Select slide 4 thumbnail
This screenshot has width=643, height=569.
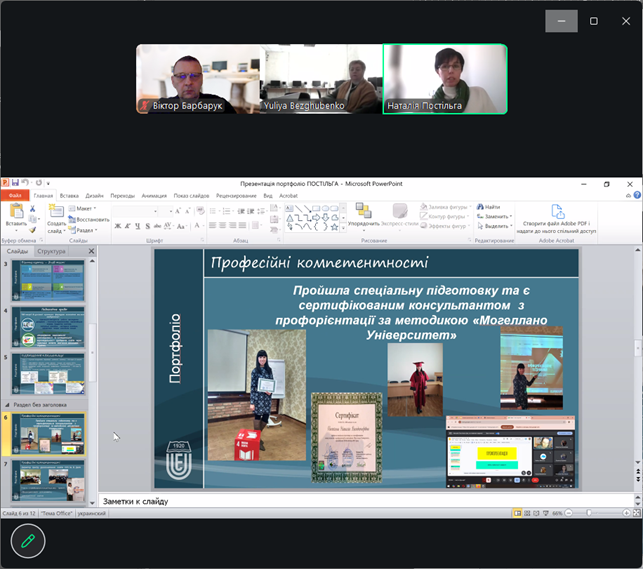tap(48, 327)
